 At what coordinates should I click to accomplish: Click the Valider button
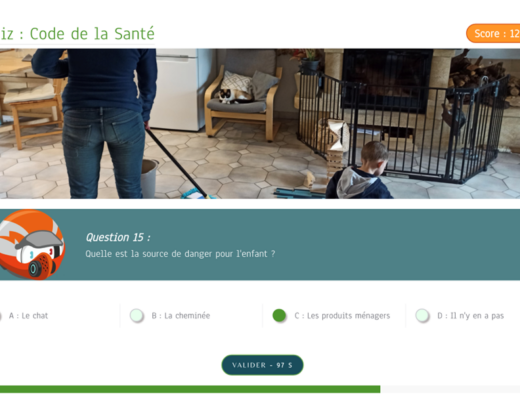pos(262,365)
